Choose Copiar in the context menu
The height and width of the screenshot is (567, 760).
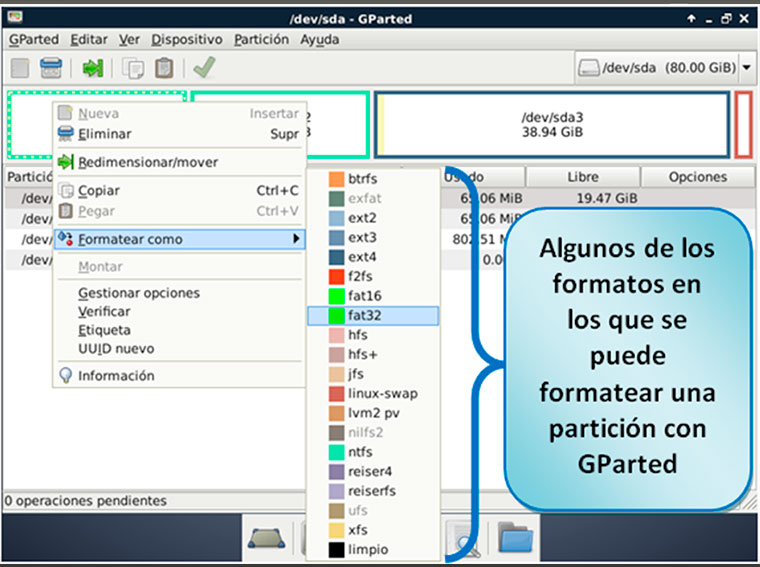coord(179,190)
